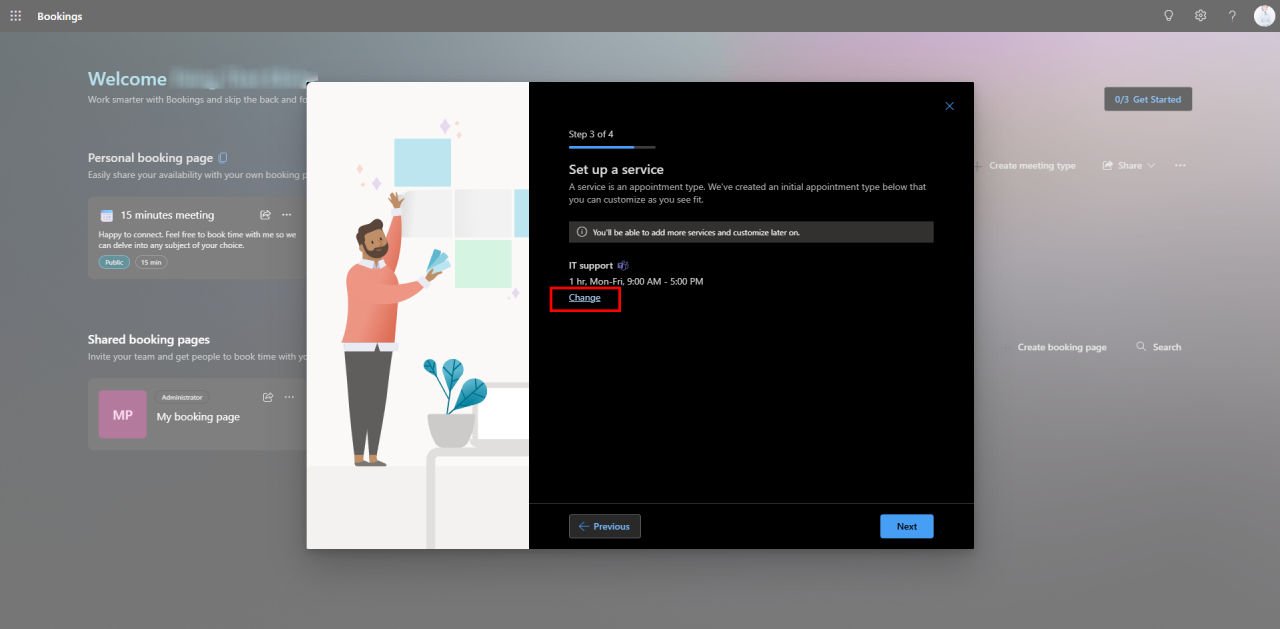Click the Public tag on meeting card

(114, 262)
